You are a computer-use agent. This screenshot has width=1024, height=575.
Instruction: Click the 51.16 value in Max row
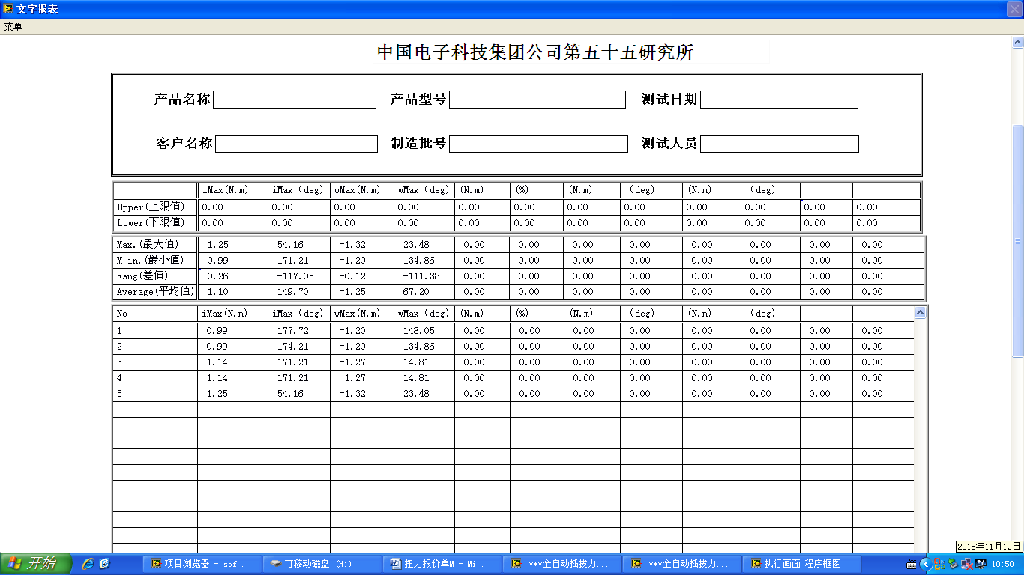(290, 244)
